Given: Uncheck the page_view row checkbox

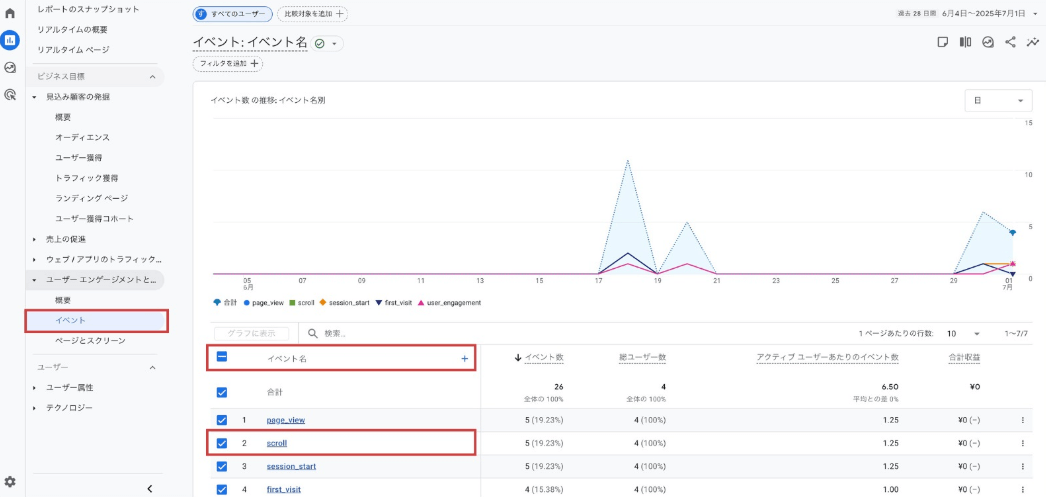Looking at the screenshot, I should click(x=222, y=420).
